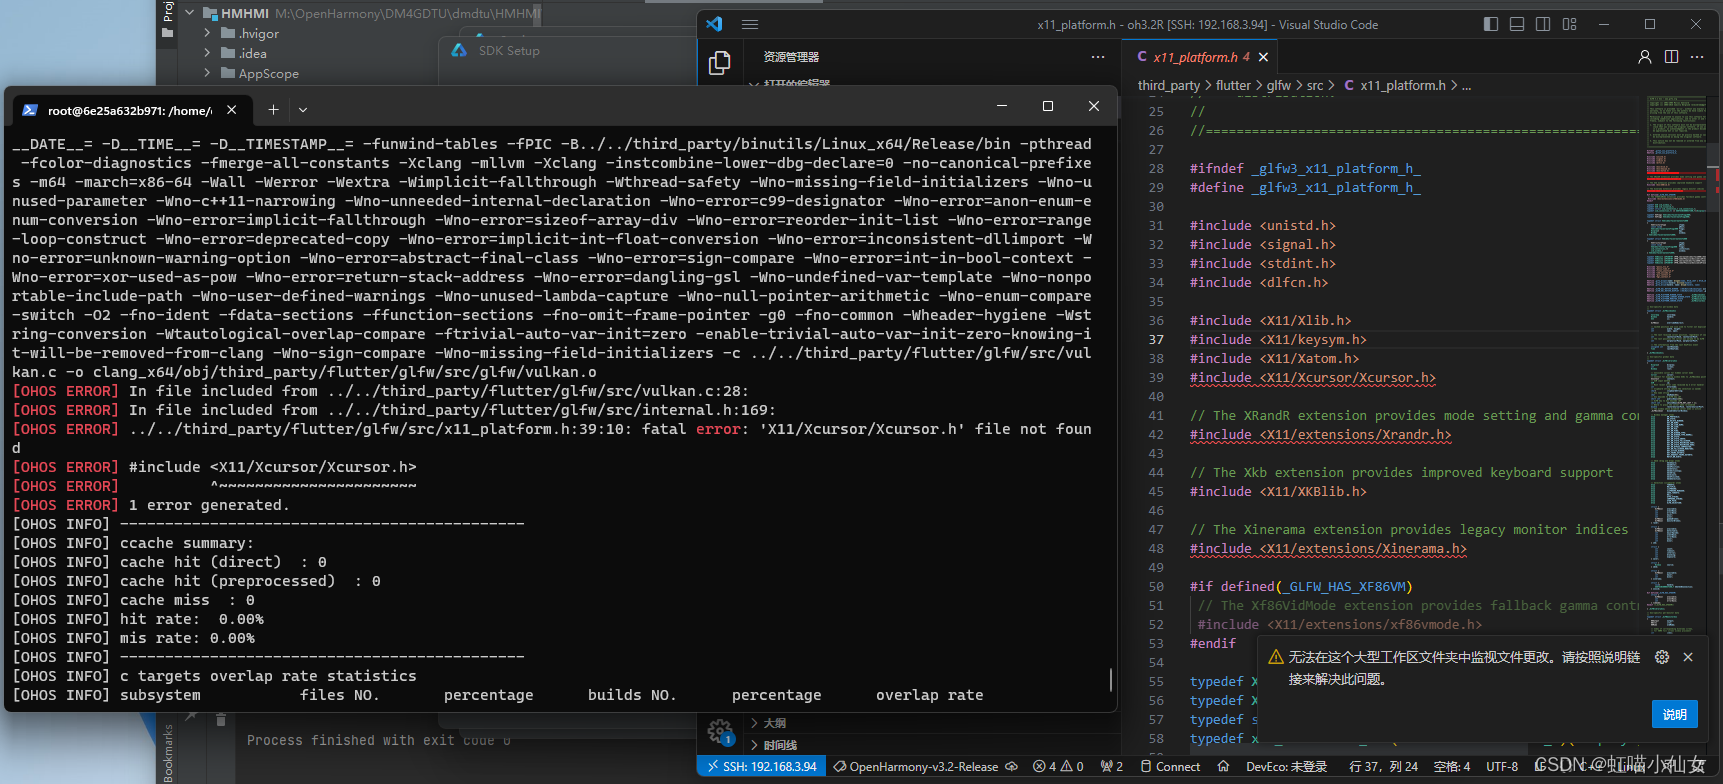Click UTF-8 encoding indicator
Image resolution: width=1723 pixels, height=784 pixels.
[1502, 767]
